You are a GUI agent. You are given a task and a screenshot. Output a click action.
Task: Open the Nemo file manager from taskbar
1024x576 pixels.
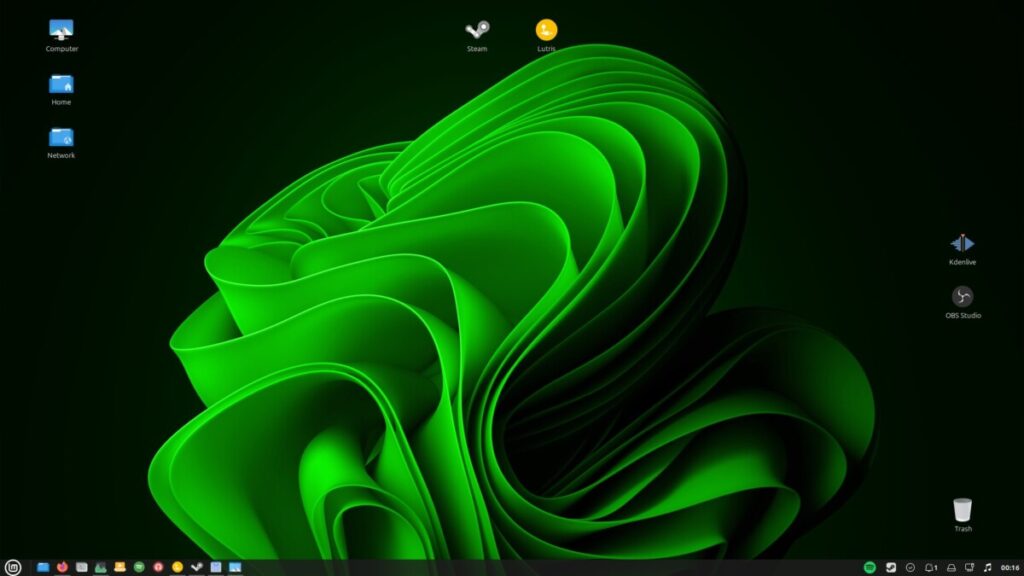pos(43,565)
